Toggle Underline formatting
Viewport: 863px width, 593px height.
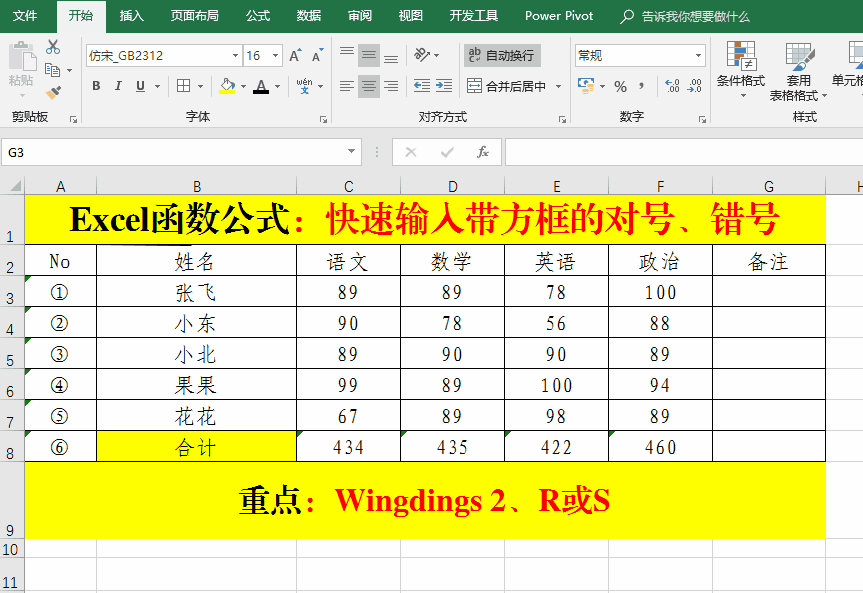coord(140,86)
